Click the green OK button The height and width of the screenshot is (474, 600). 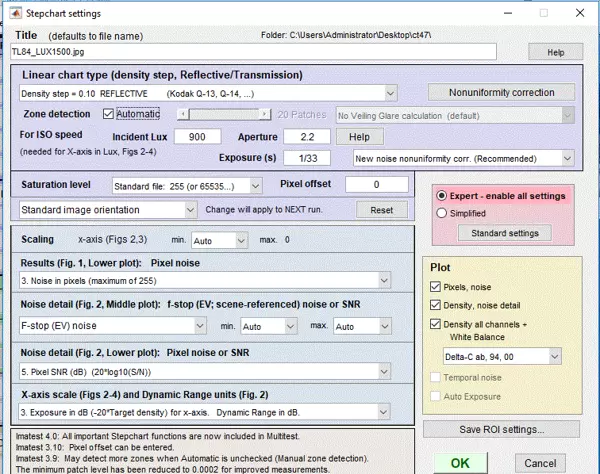click(x=459, y=462)
